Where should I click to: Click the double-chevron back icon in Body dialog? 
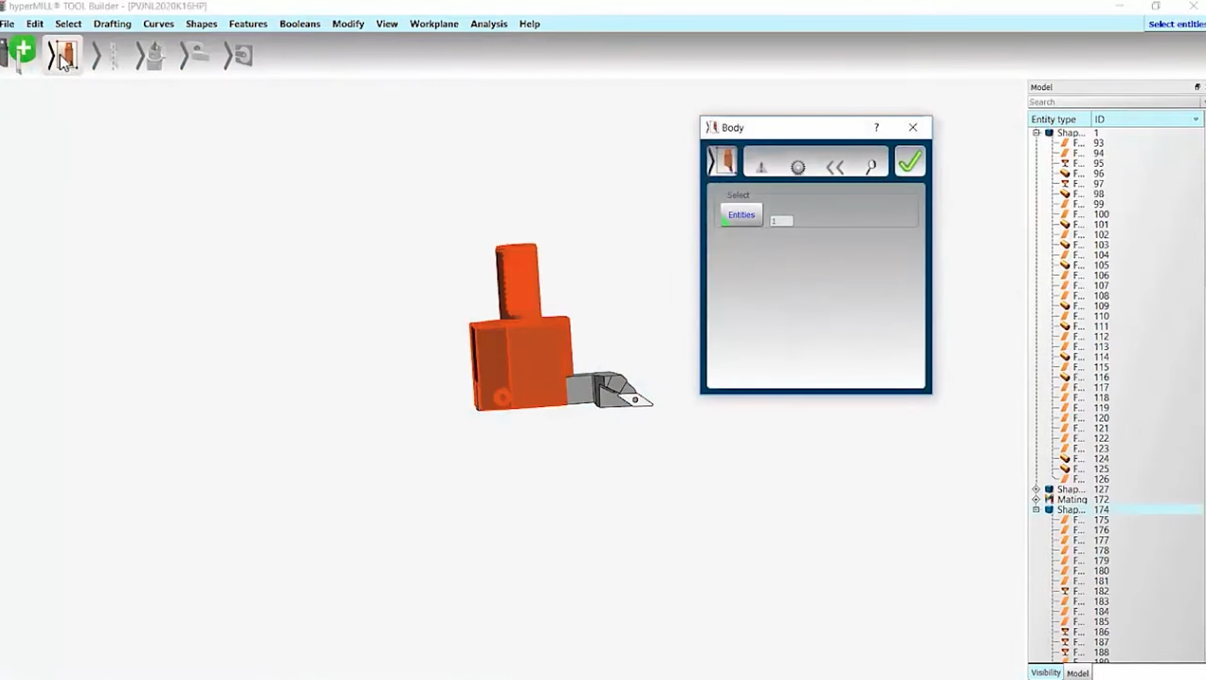[835, 167]
